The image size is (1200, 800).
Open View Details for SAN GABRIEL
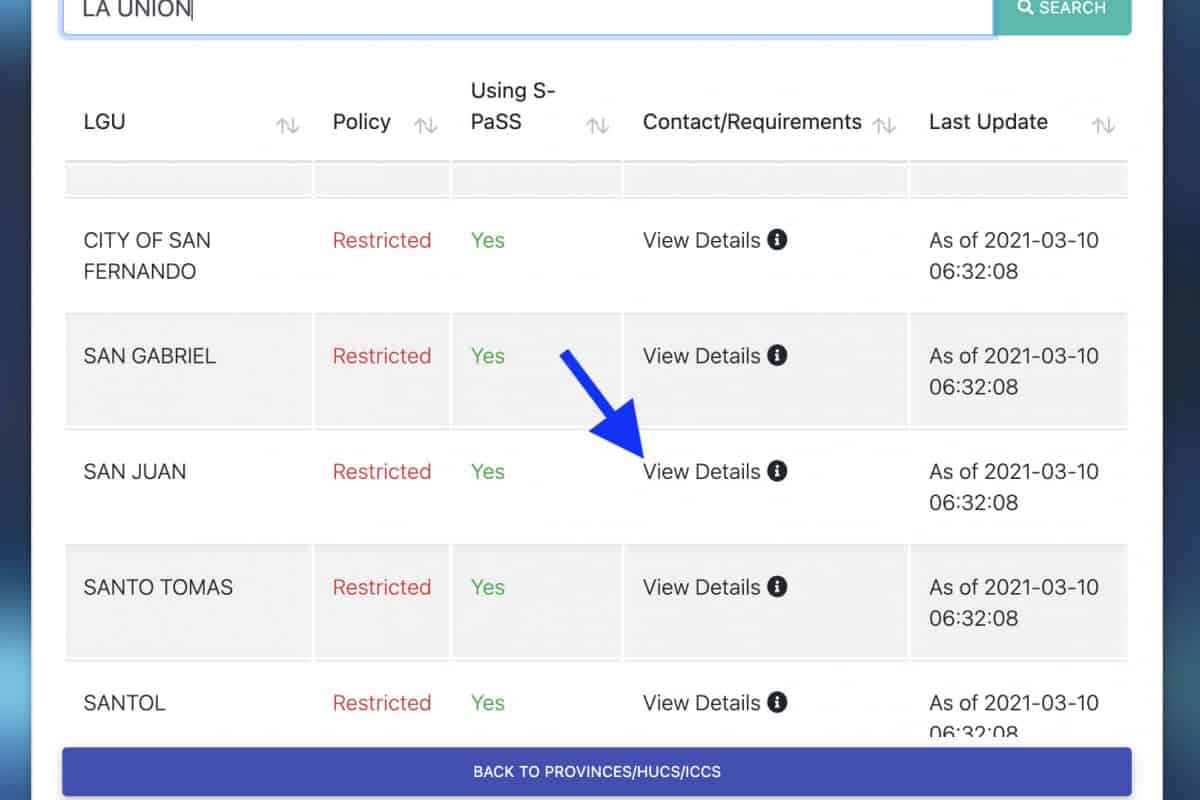[x=701, y=355]
